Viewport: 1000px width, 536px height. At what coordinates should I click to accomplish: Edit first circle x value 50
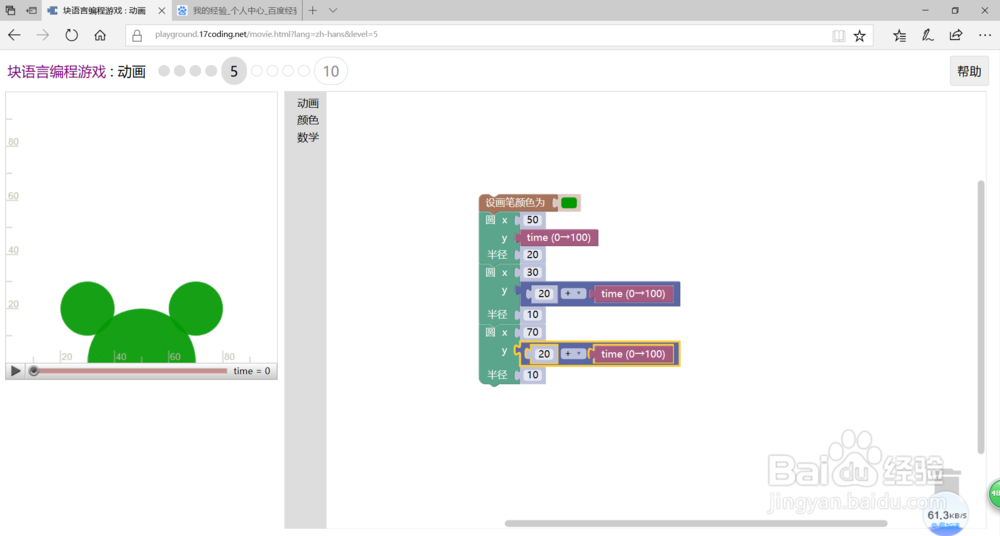pos(533,220)
